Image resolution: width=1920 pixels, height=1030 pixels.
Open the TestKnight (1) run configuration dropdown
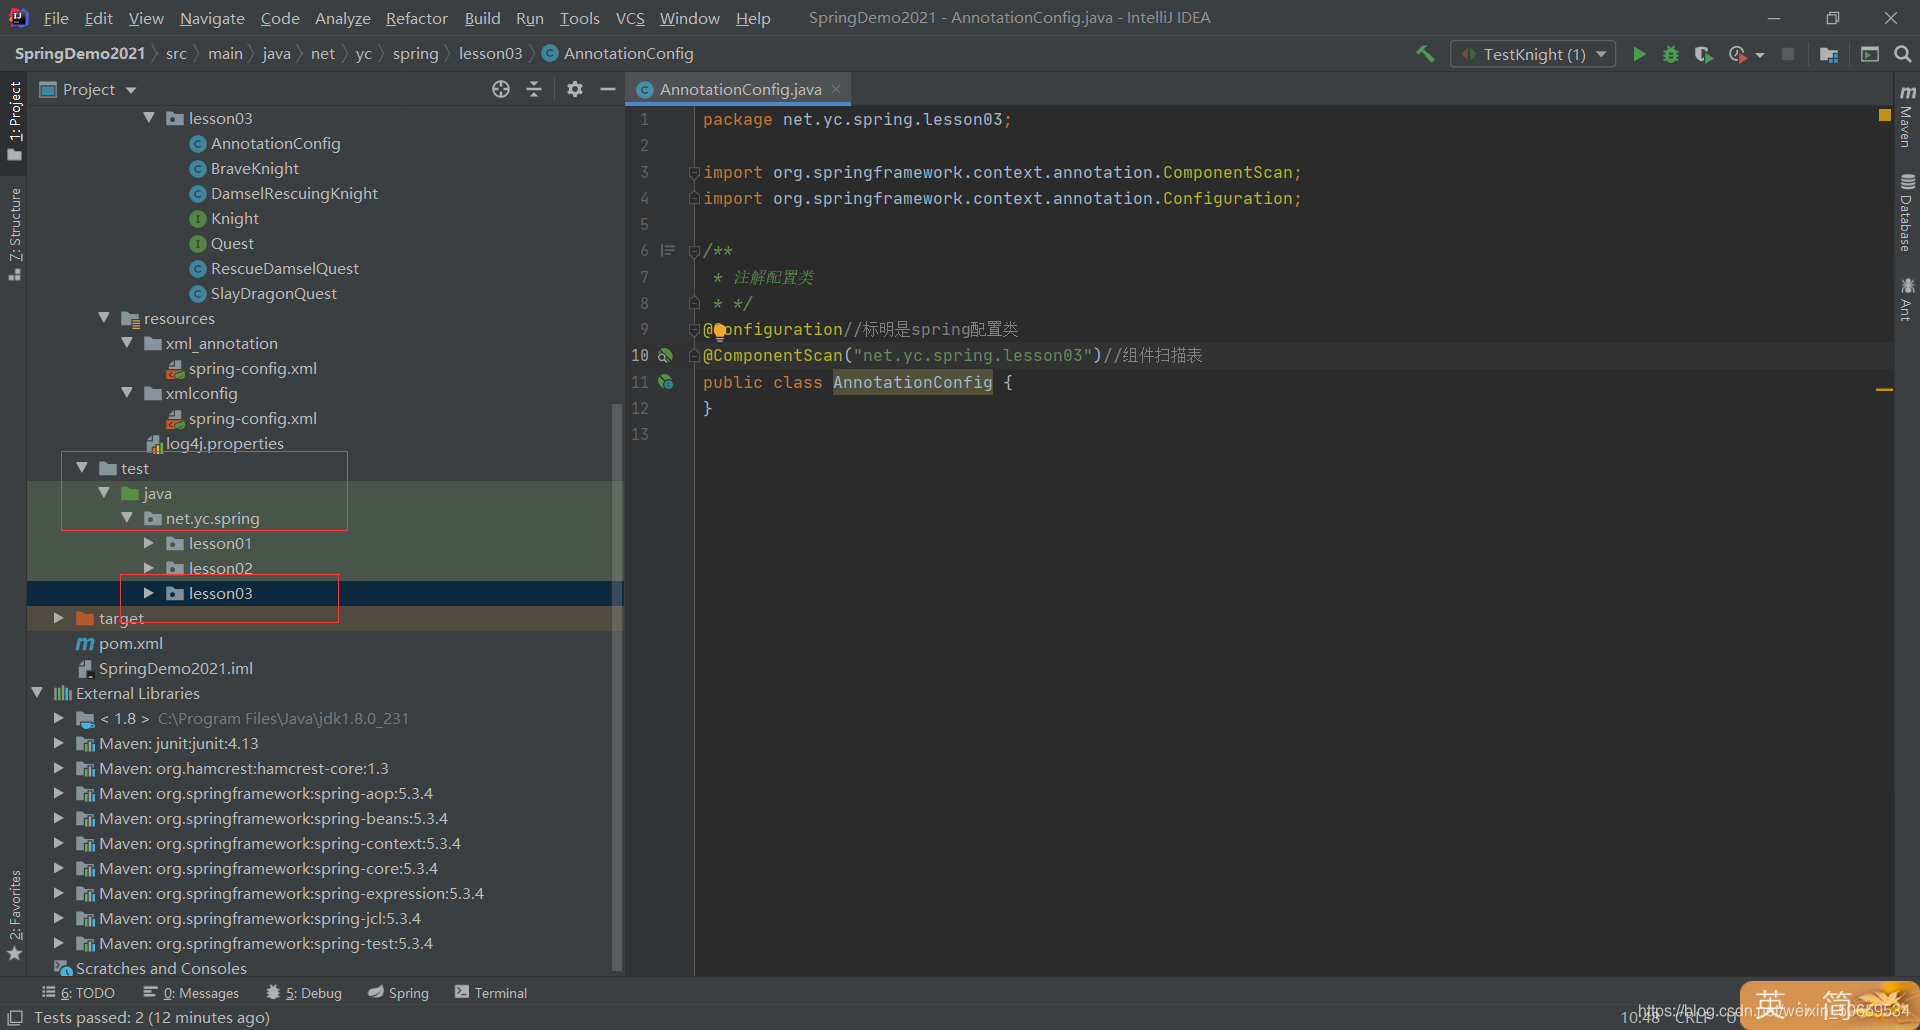[x=1533, y=54]
